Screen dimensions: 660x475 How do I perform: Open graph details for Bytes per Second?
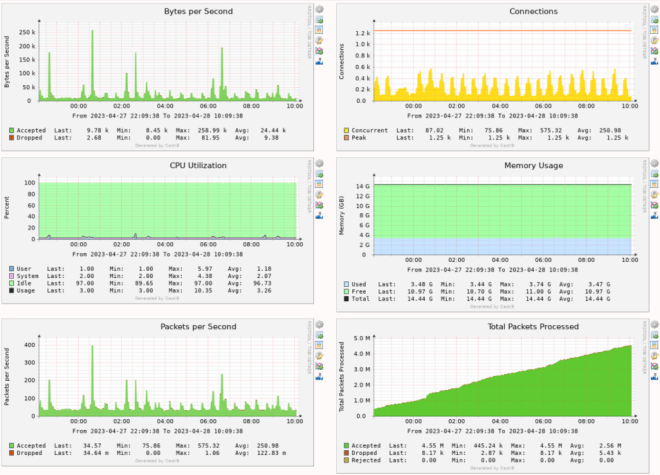coord(320,9)
